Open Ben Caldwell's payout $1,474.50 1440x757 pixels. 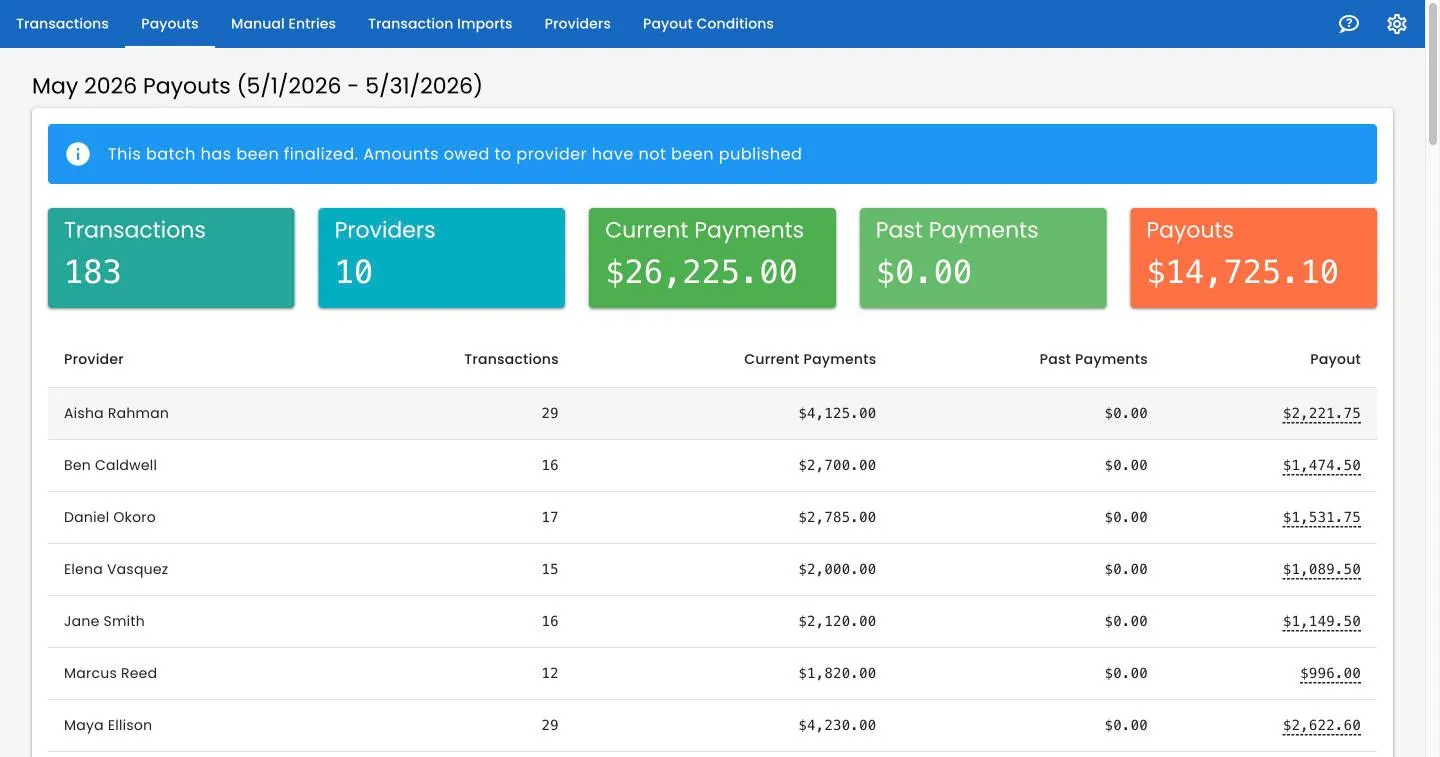tap(1322, 465)
